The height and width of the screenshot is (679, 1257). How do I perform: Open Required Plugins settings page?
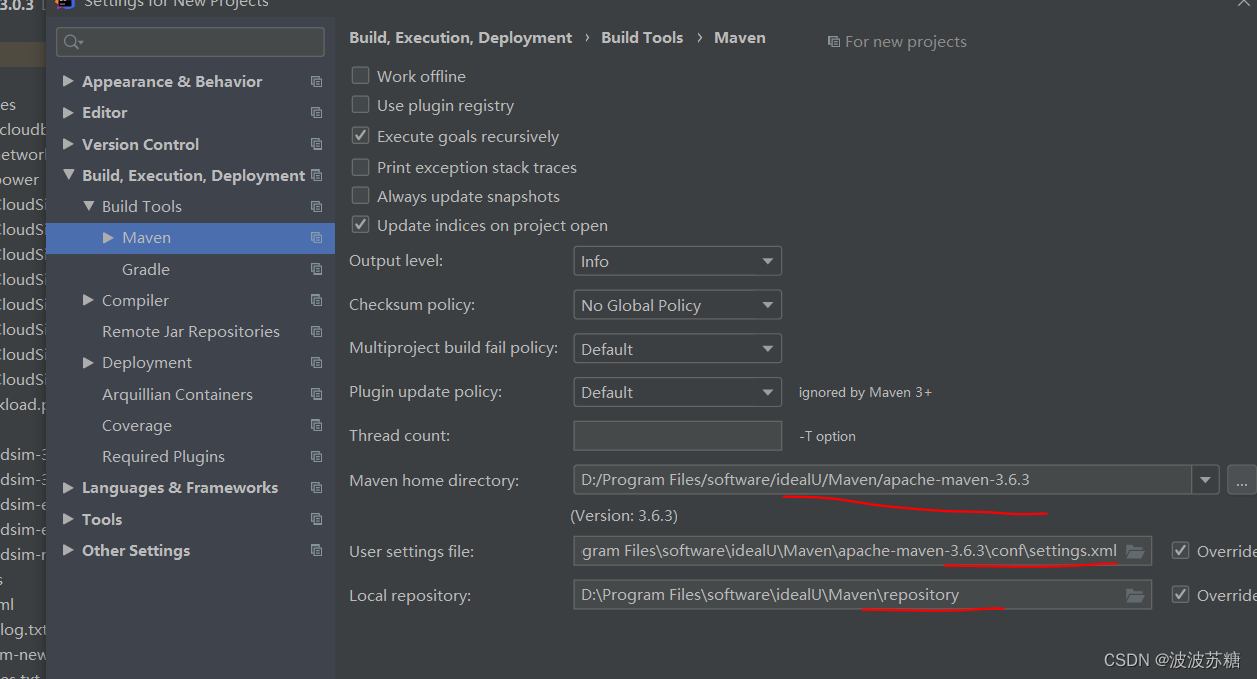point(163,456)
